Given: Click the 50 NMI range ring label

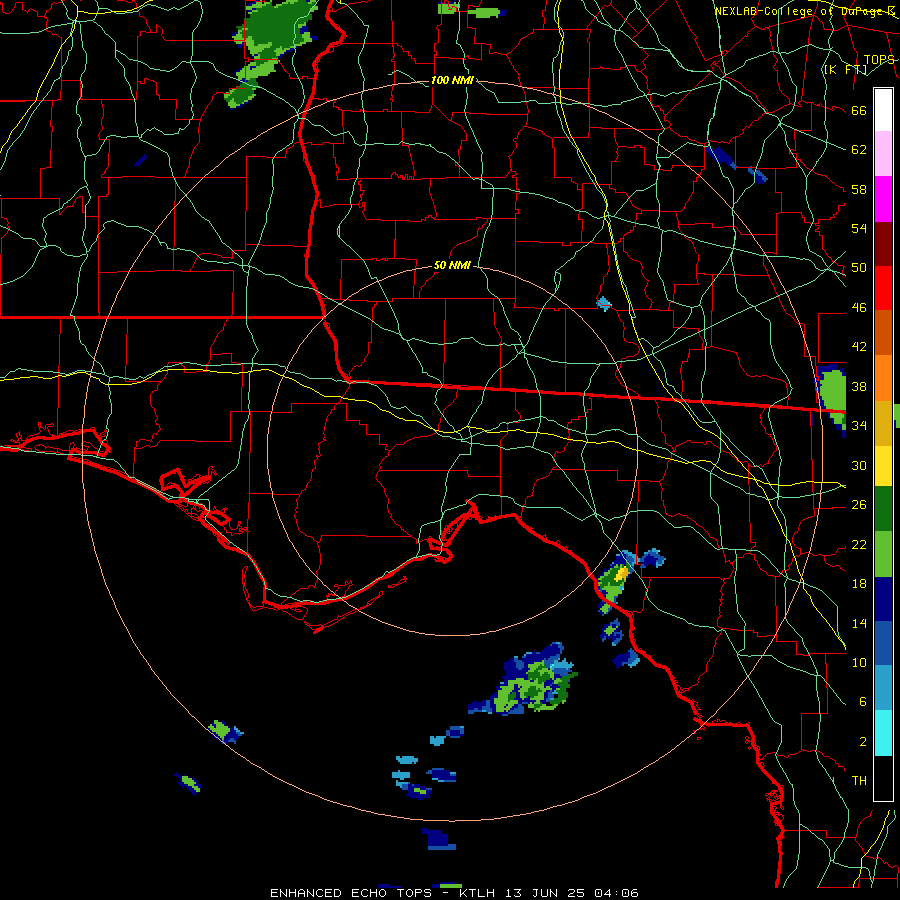Looking at the screenshot, I should click(x=452, y=265).
